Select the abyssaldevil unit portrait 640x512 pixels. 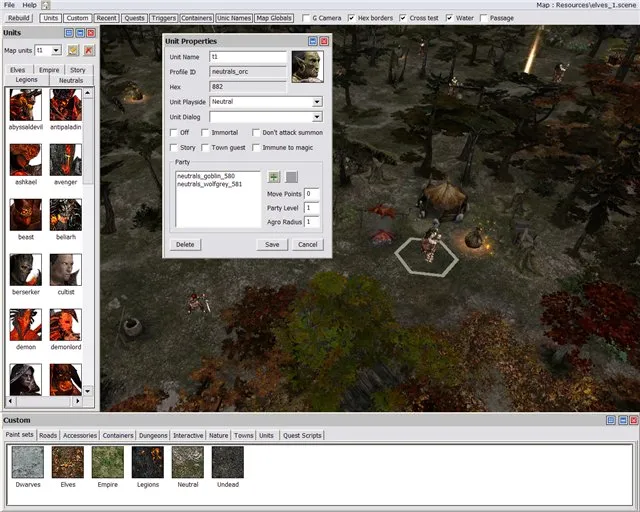(25, 105)
